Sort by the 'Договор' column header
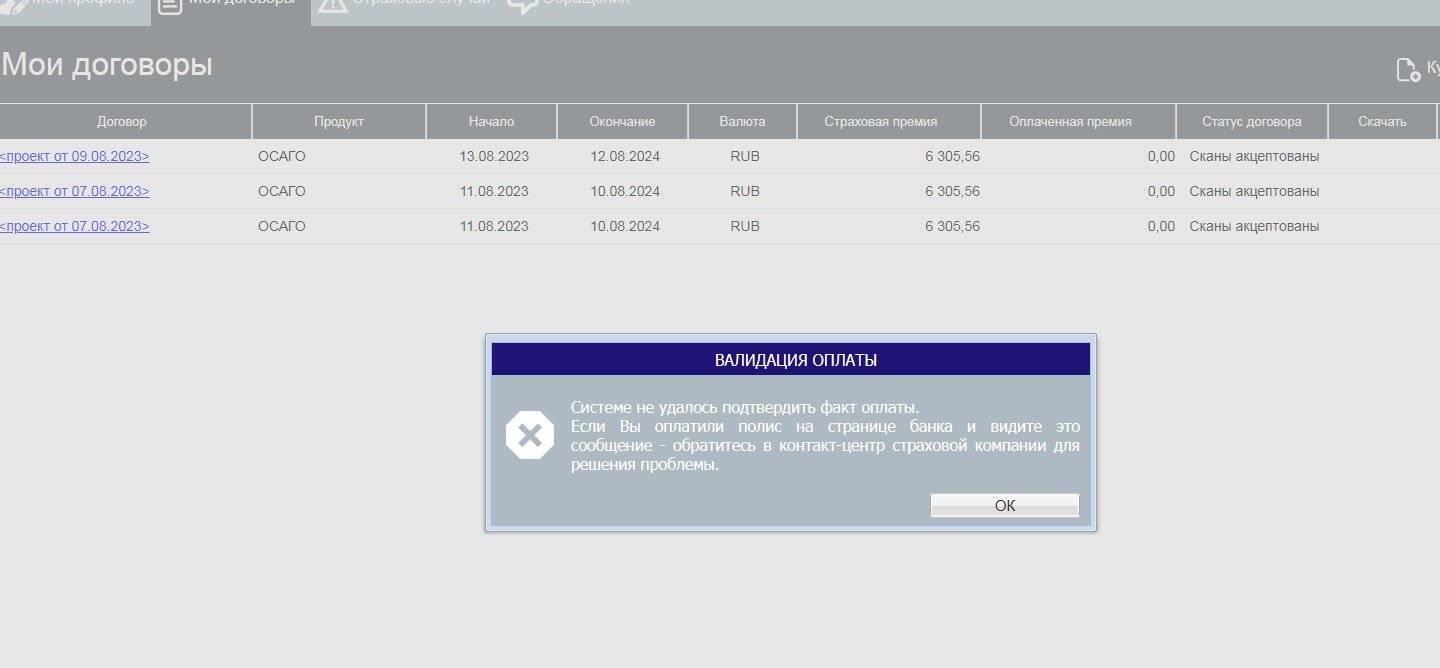 (122, 122)
